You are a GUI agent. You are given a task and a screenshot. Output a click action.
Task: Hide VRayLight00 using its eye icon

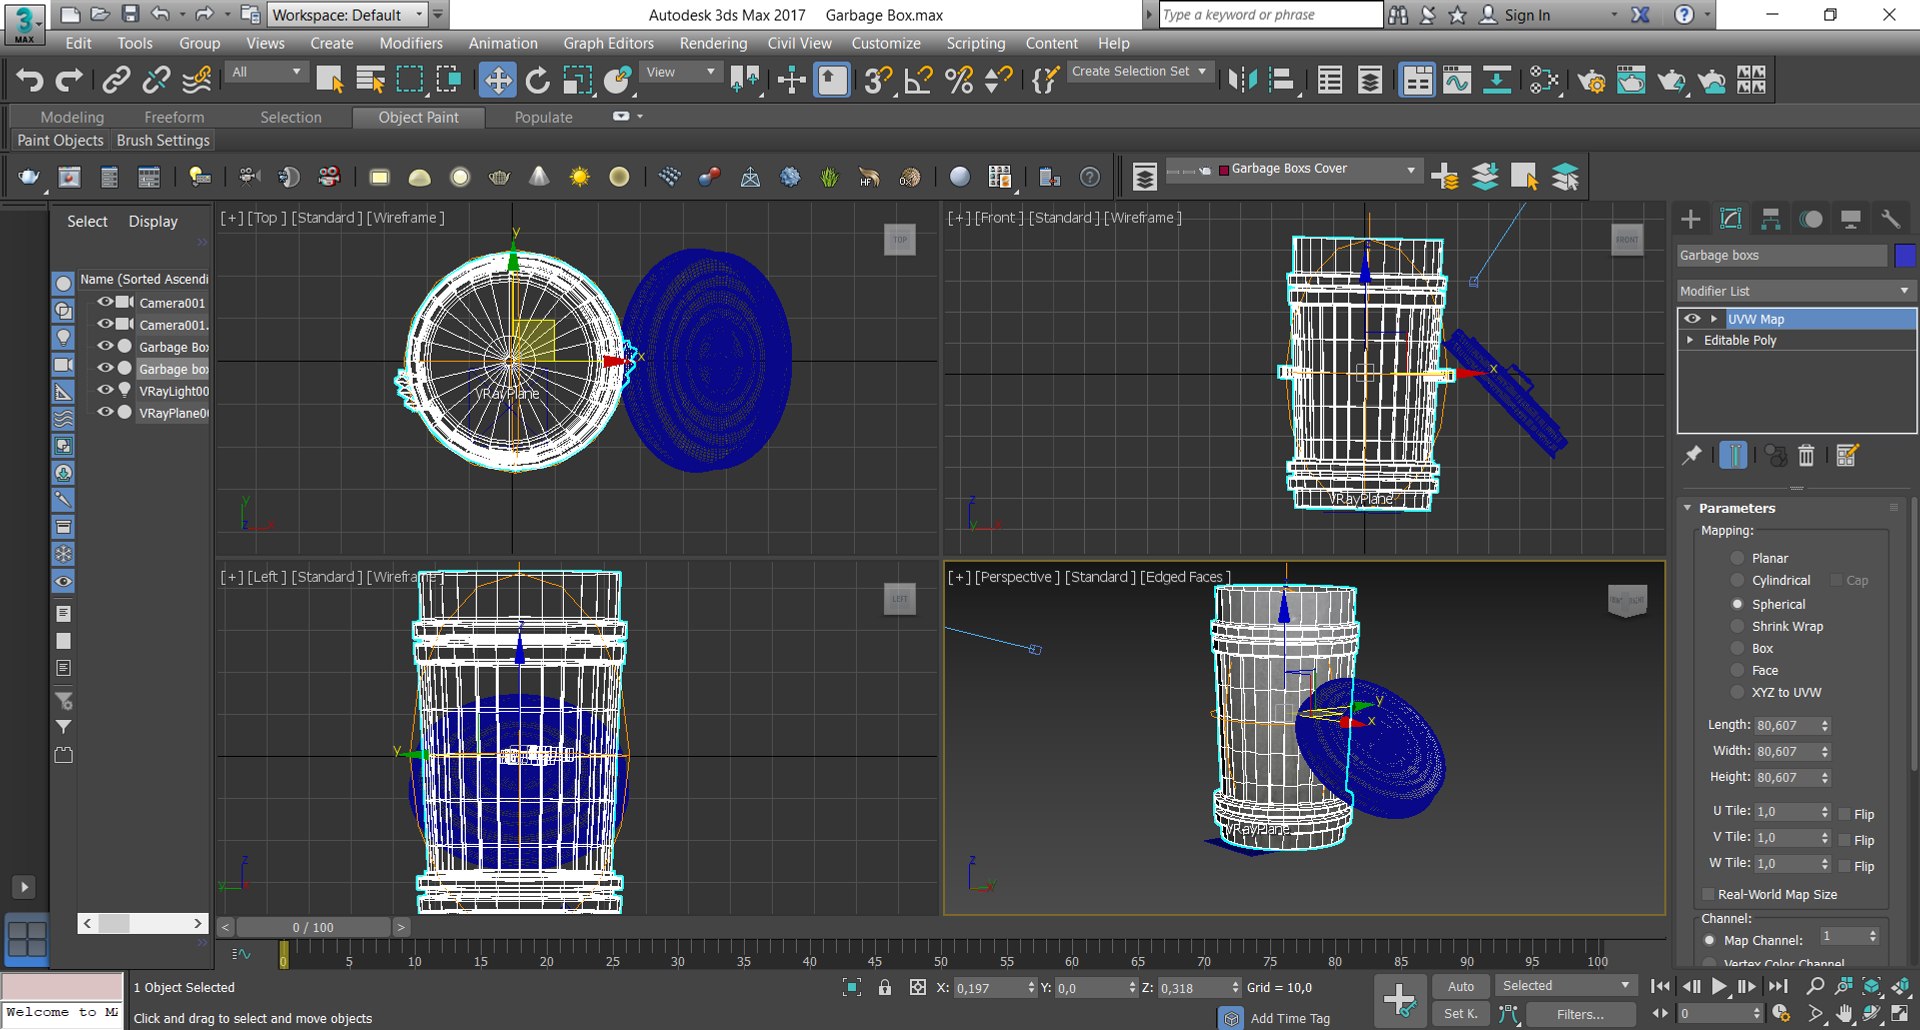click(104, 390)
